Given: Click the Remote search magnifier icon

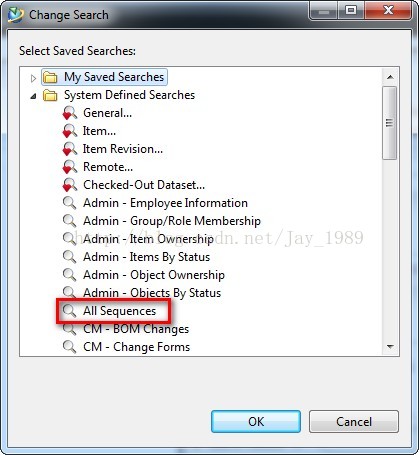Looking at the screenshot, I should point(70,167).
